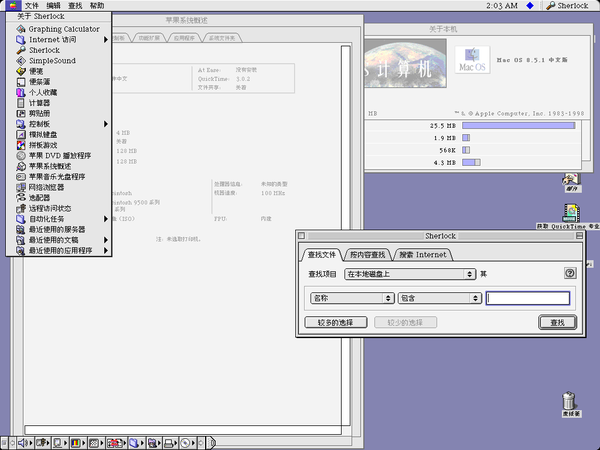Image resolution: width=600 pixels, height=450 pixels.
Task: Click the 2:03 AM menu bar clock
Action: click(502, 5)
